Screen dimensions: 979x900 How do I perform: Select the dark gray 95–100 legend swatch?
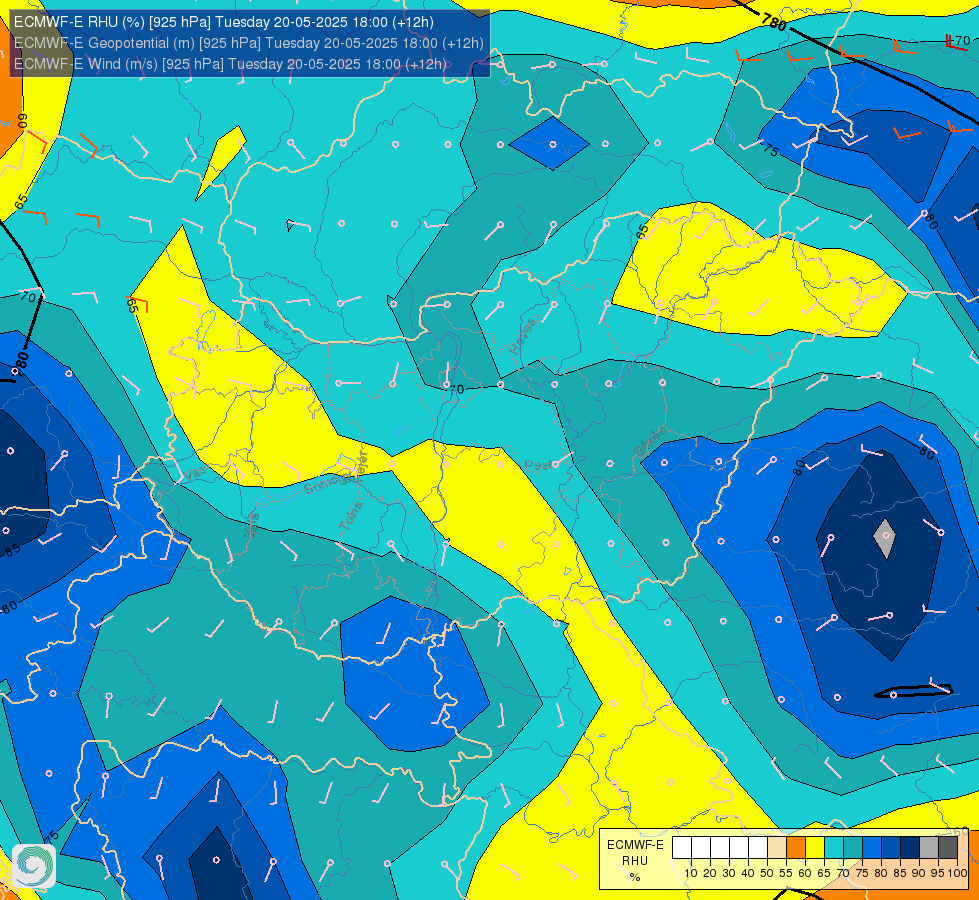(x=948, y=848)
